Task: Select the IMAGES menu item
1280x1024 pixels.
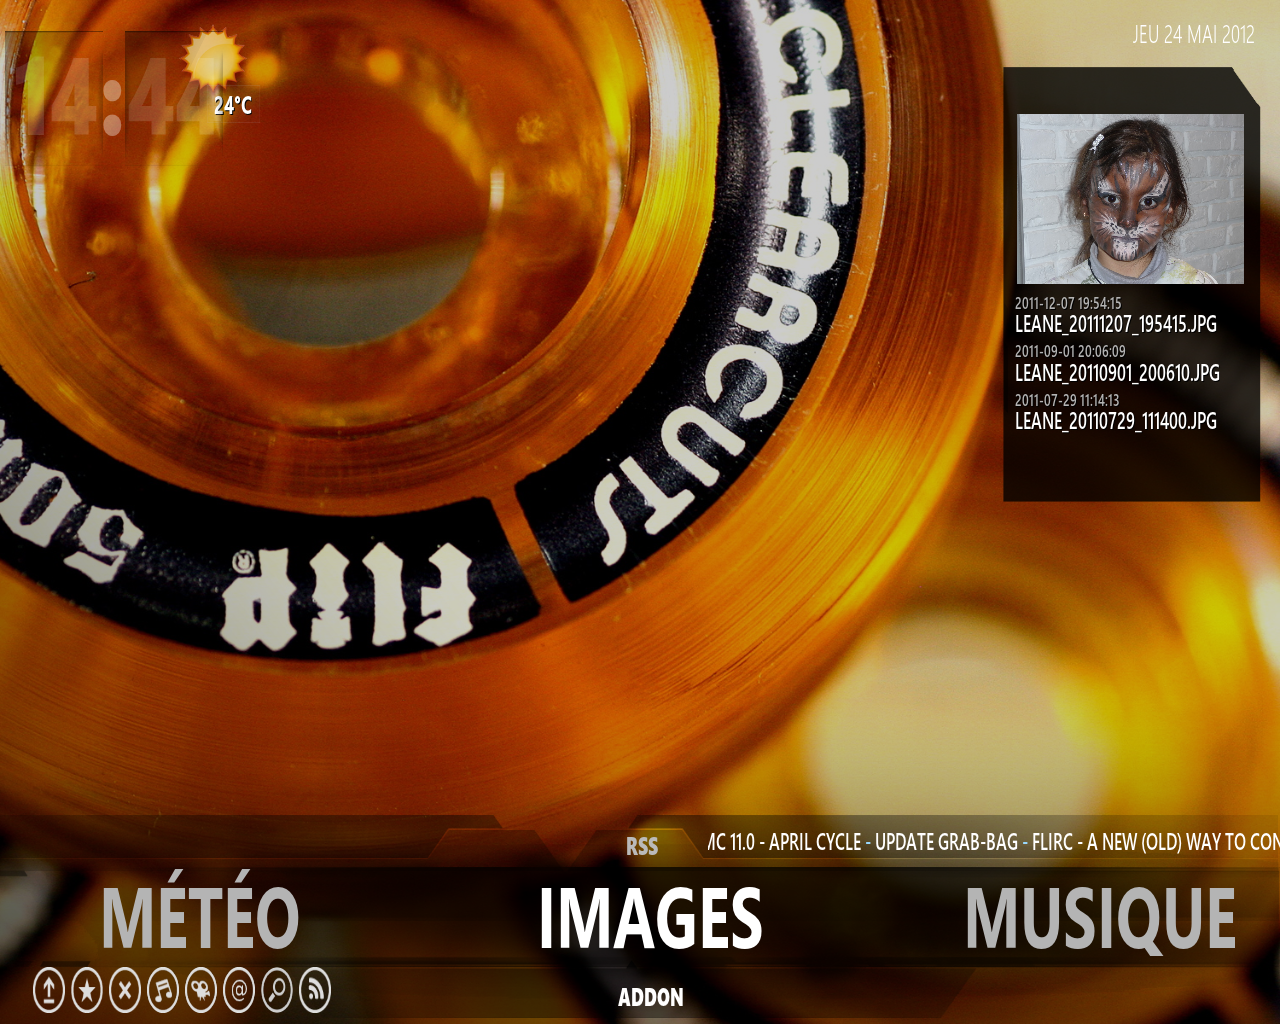Action: point(650,918)
